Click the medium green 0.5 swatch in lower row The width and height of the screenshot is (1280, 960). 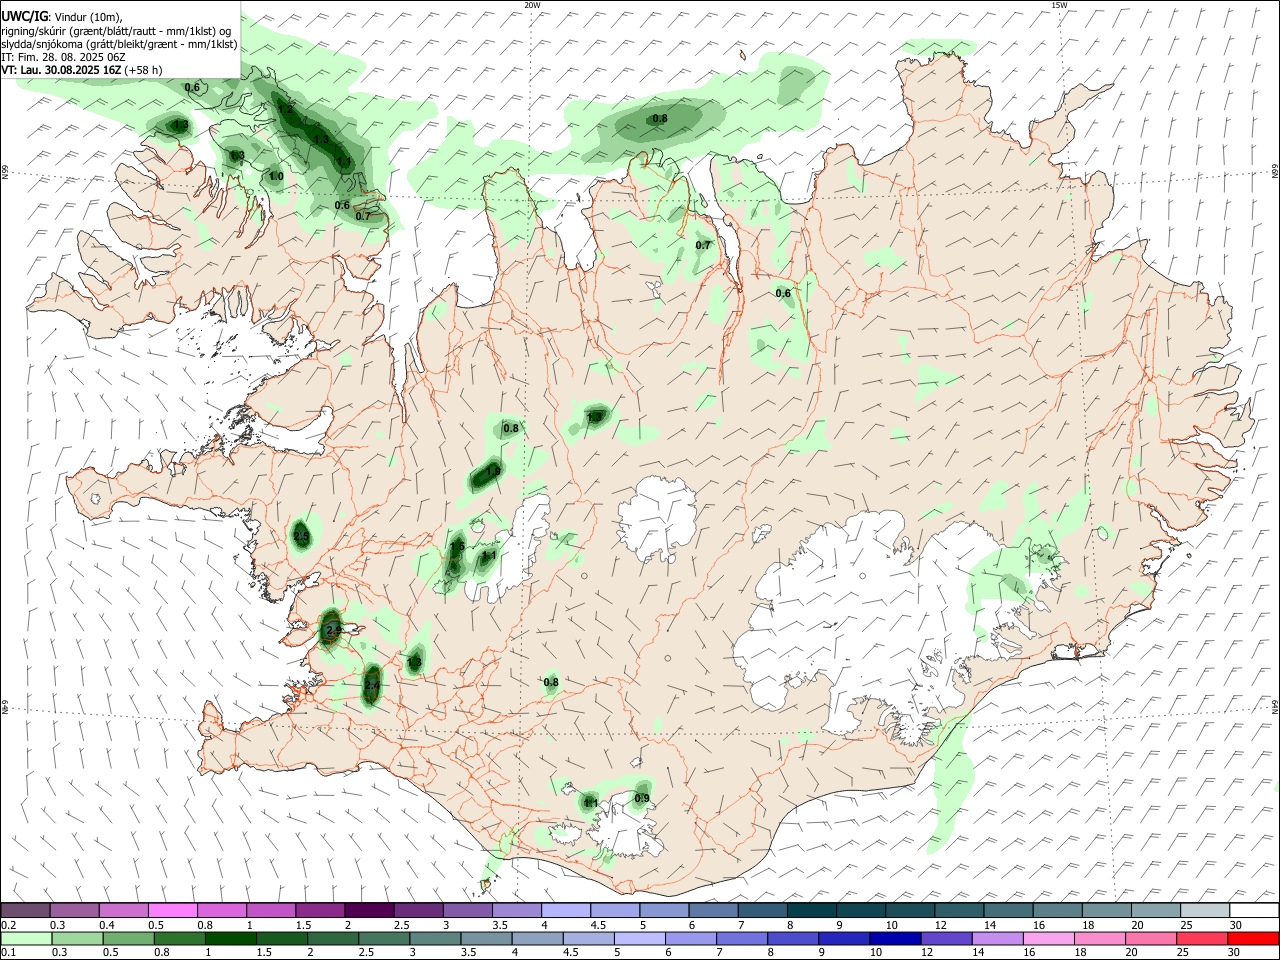[129, 938]
